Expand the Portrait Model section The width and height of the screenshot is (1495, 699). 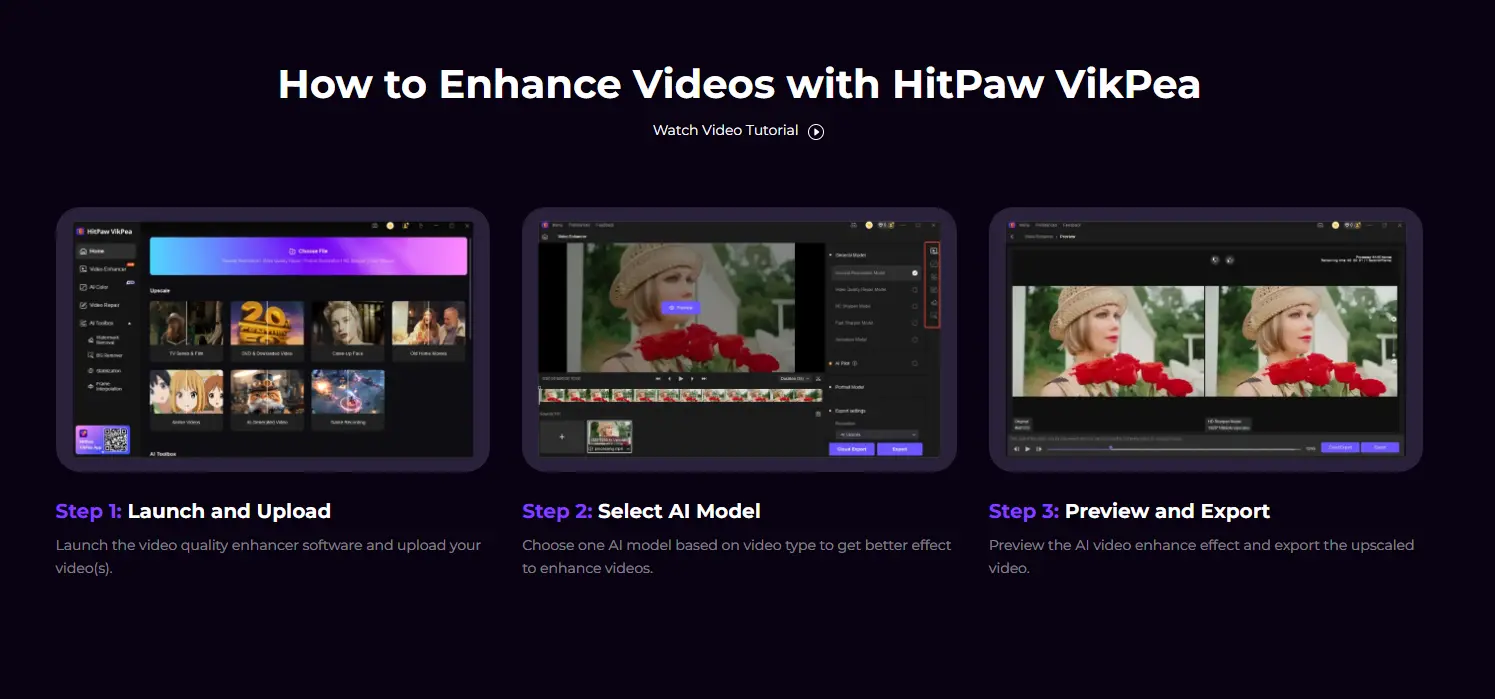[x=849, y=387]
